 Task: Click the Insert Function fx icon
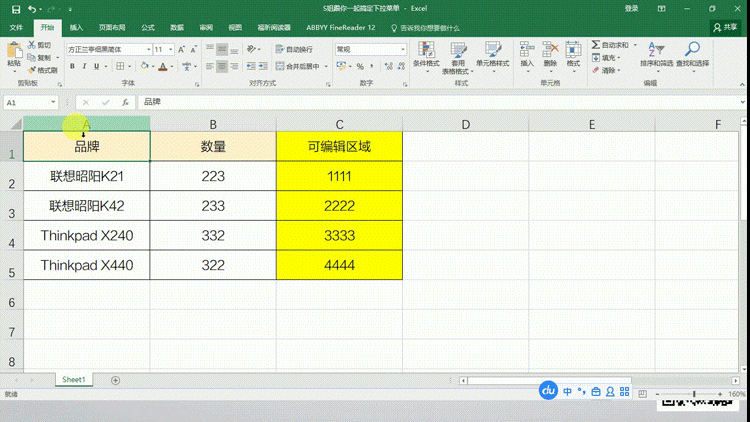pos(125,102)
